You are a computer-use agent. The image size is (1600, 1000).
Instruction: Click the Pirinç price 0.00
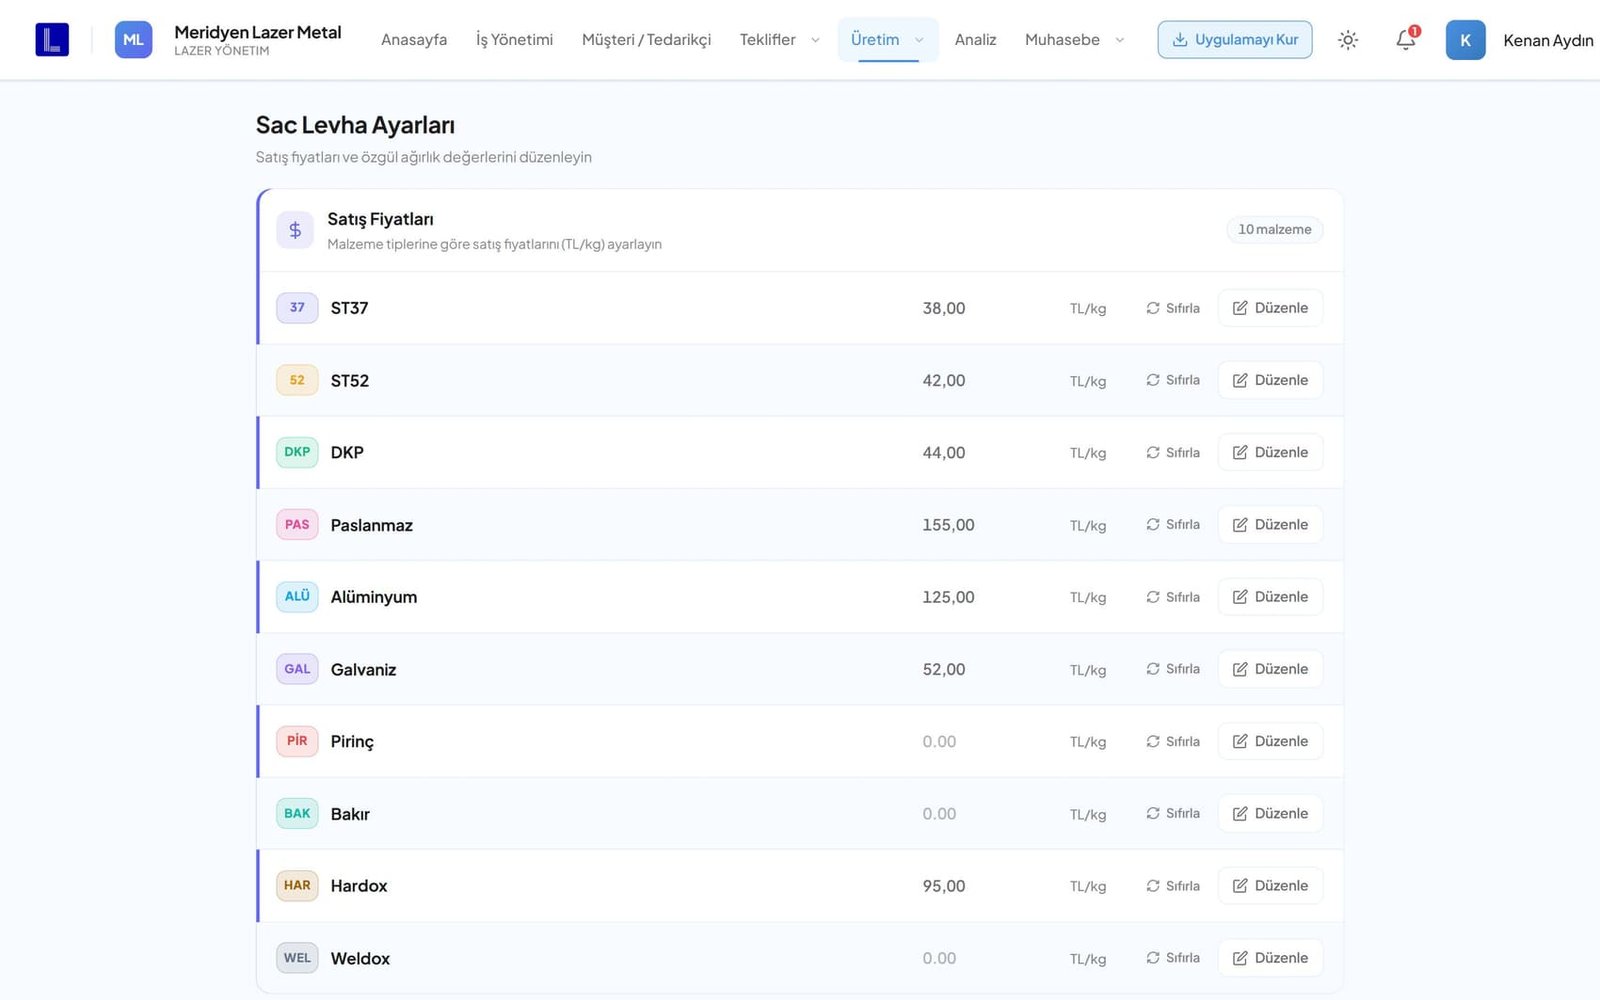coord(939,741)
